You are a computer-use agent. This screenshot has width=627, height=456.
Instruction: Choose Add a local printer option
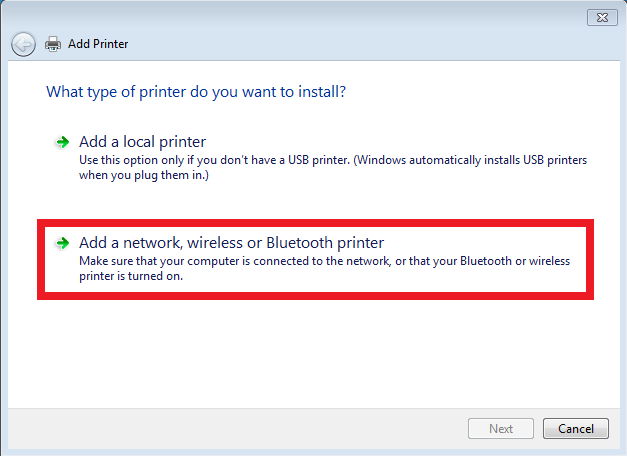142,142
